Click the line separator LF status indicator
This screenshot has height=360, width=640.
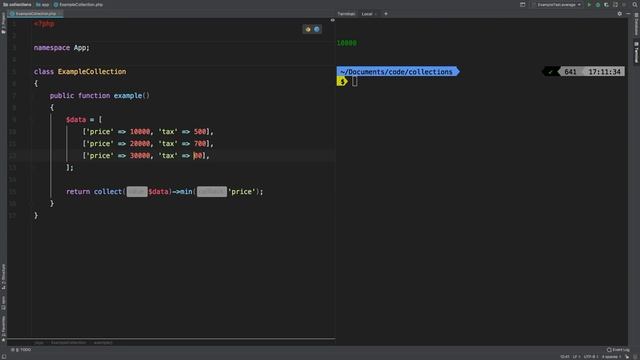click(576, 357)
